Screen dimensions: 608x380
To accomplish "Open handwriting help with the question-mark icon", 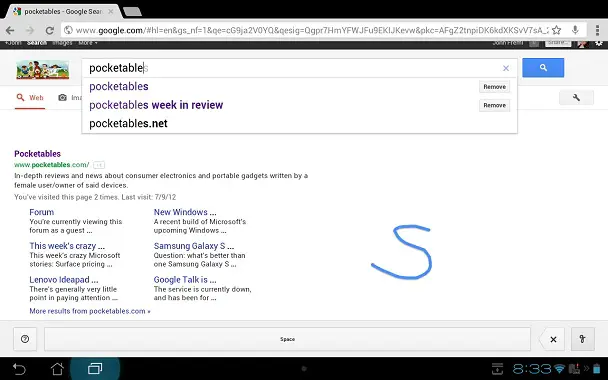I will 25,339.
